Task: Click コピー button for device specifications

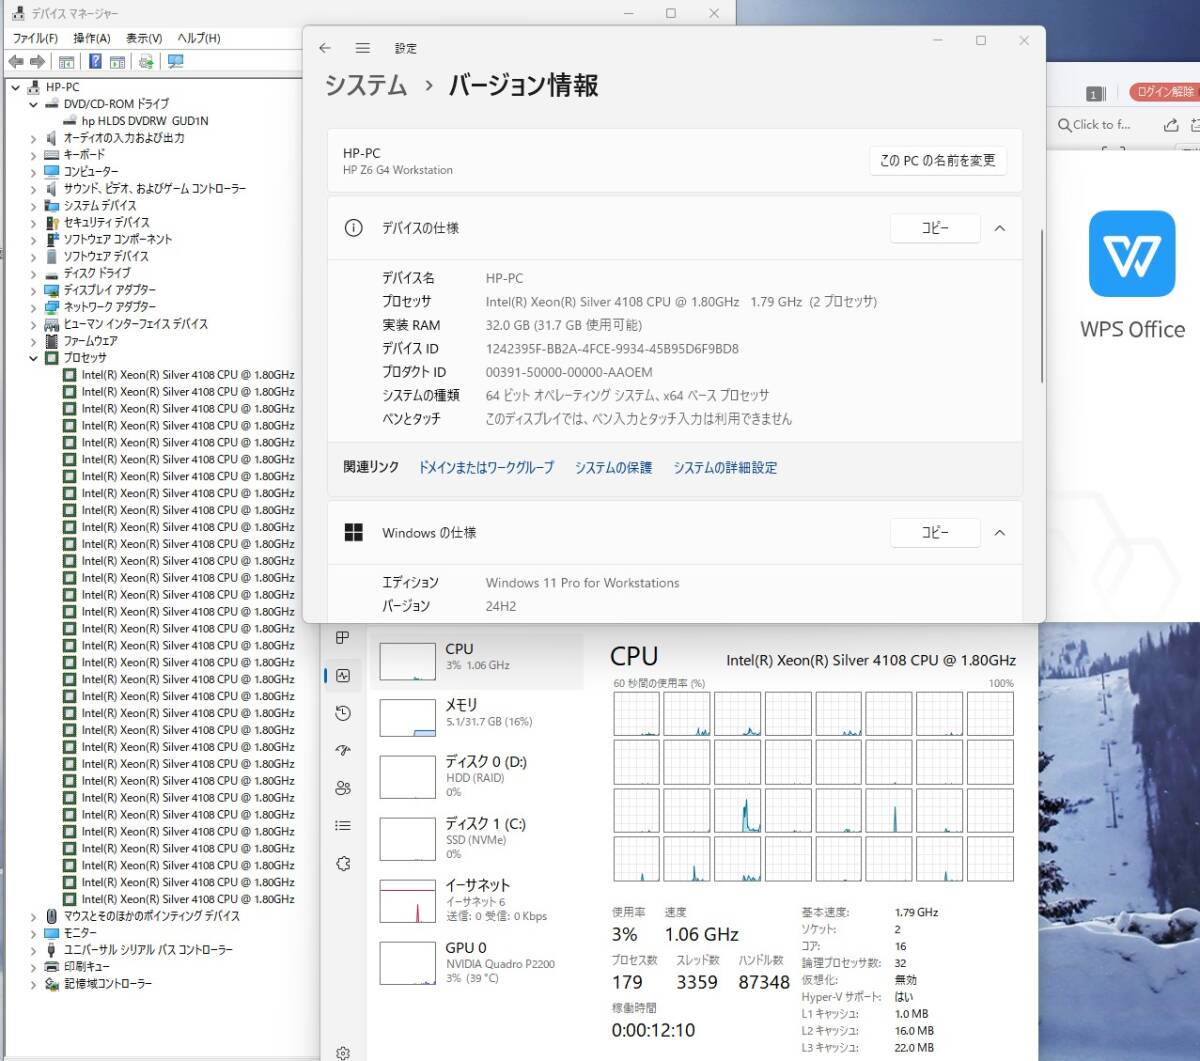Action: coord(935,228)
